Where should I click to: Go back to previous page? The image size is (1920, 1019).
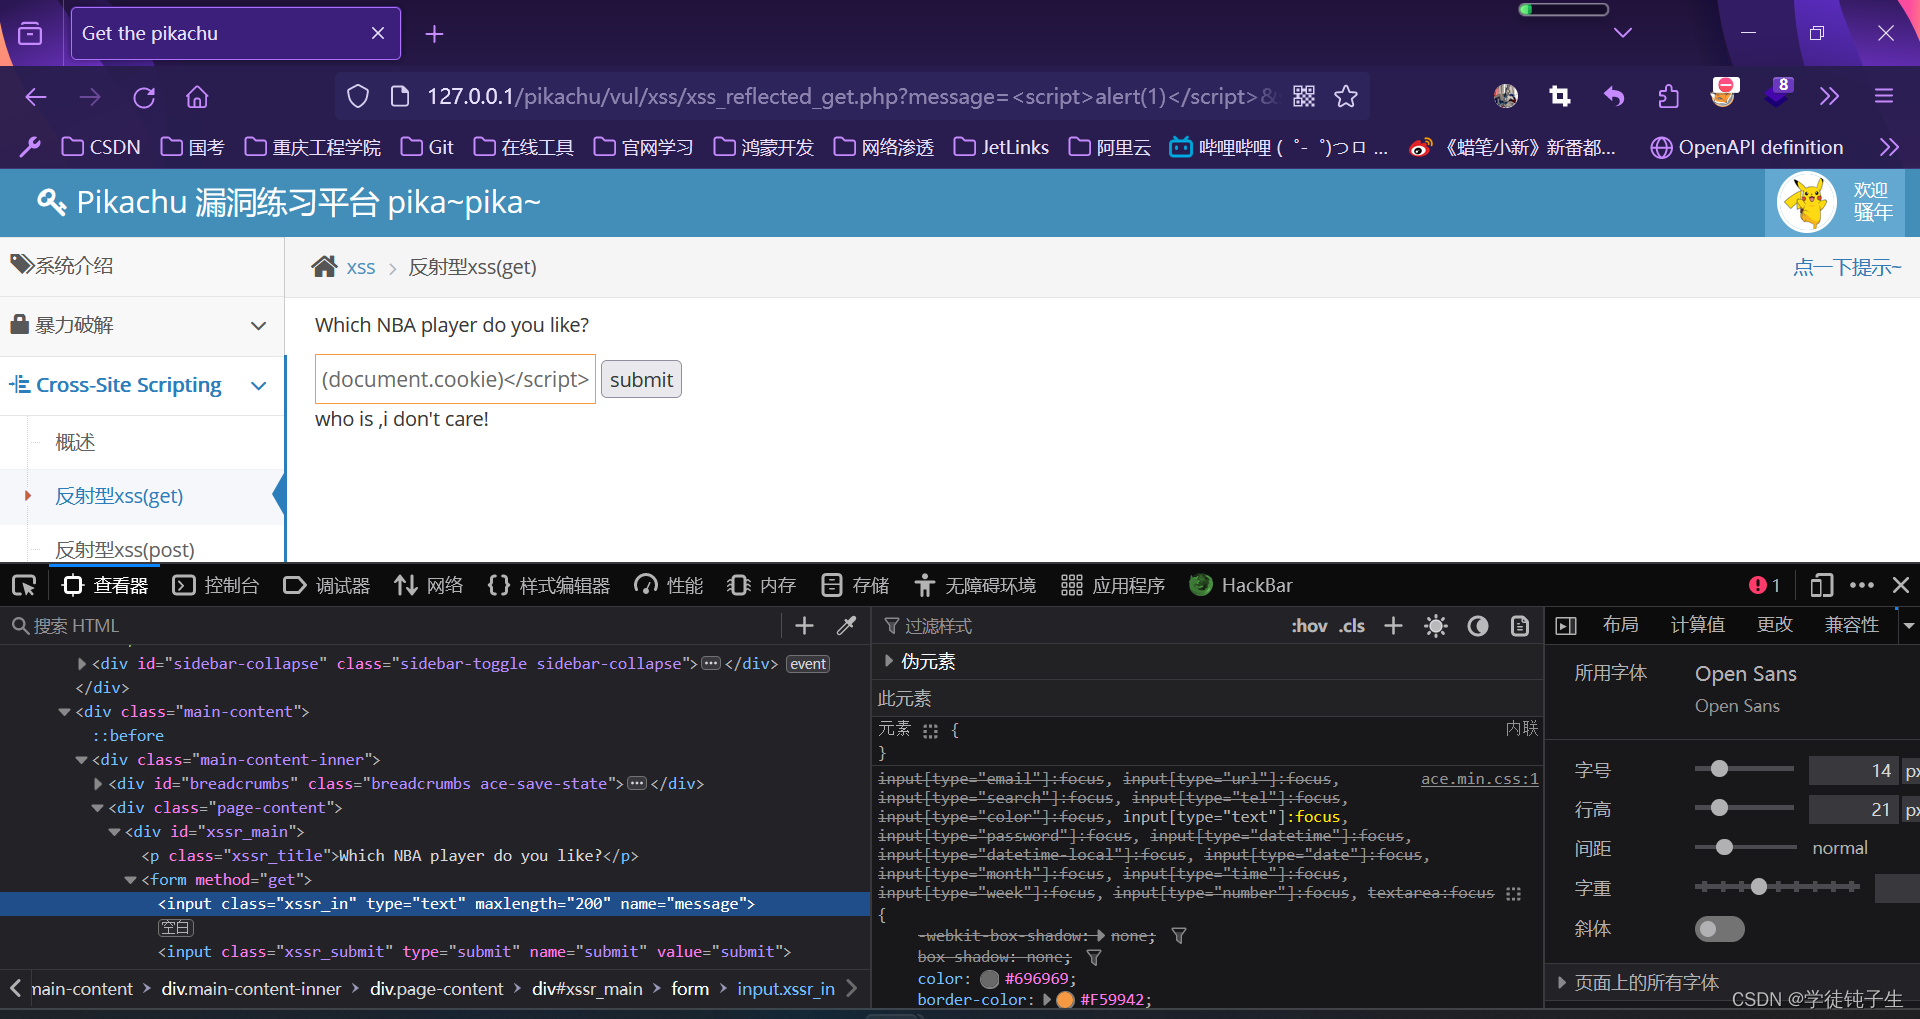coord(36,97)
